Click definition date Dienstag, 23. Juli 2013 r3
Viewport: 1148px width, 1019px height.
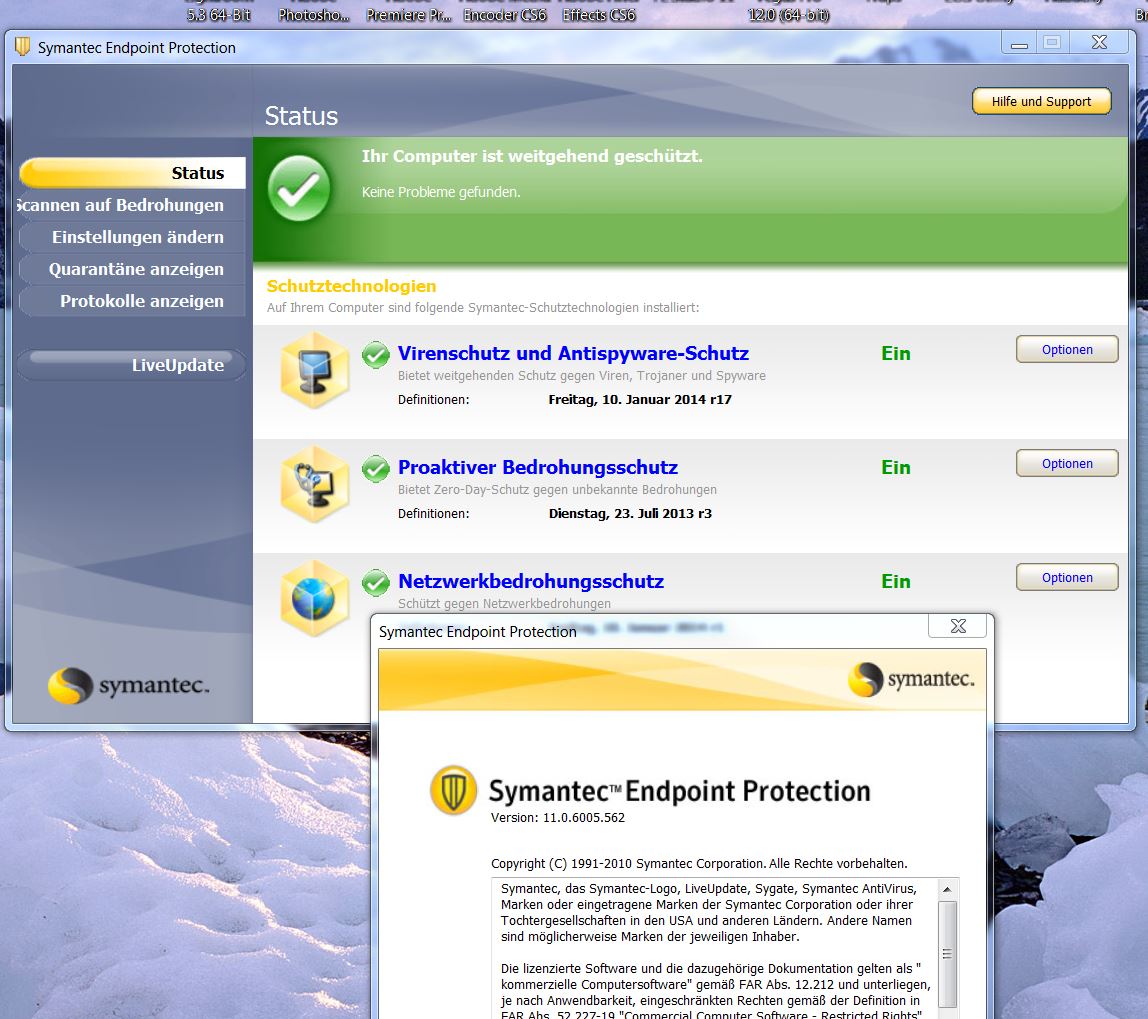tap(630, 514)
